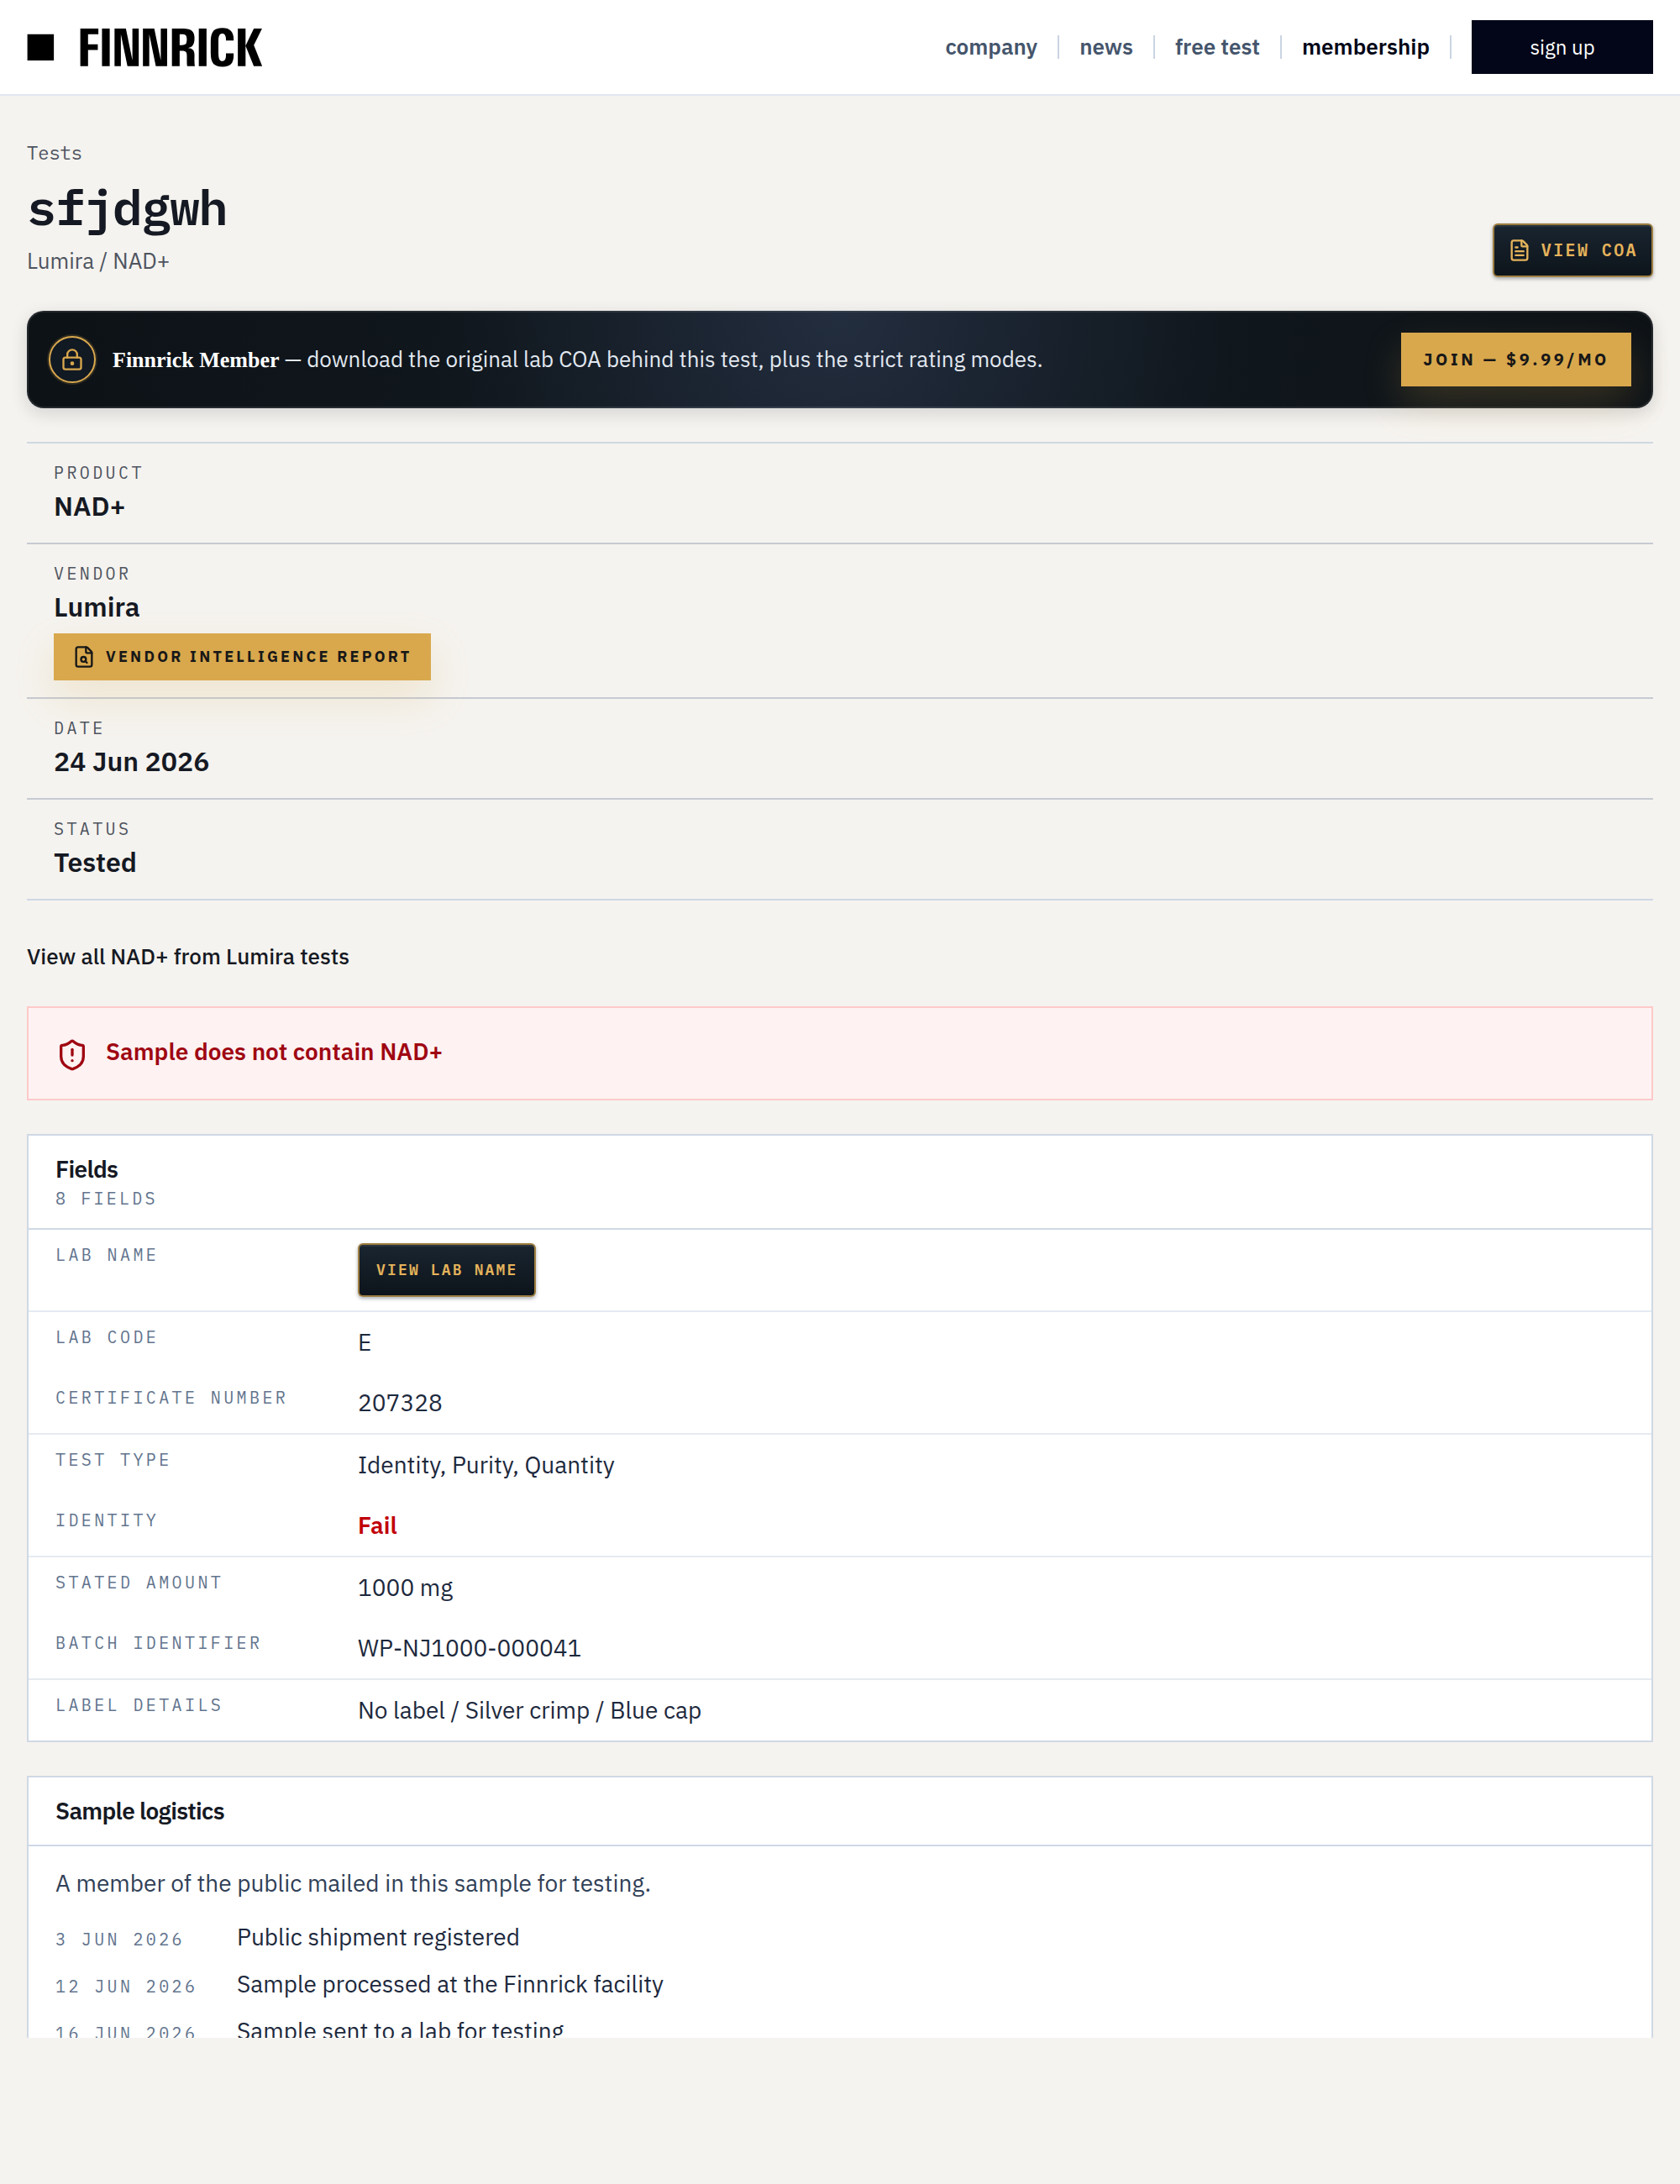Click the stated amount '1000 mg'
Viewport: 1680px width, 2184px height.
pos(405,1588)
